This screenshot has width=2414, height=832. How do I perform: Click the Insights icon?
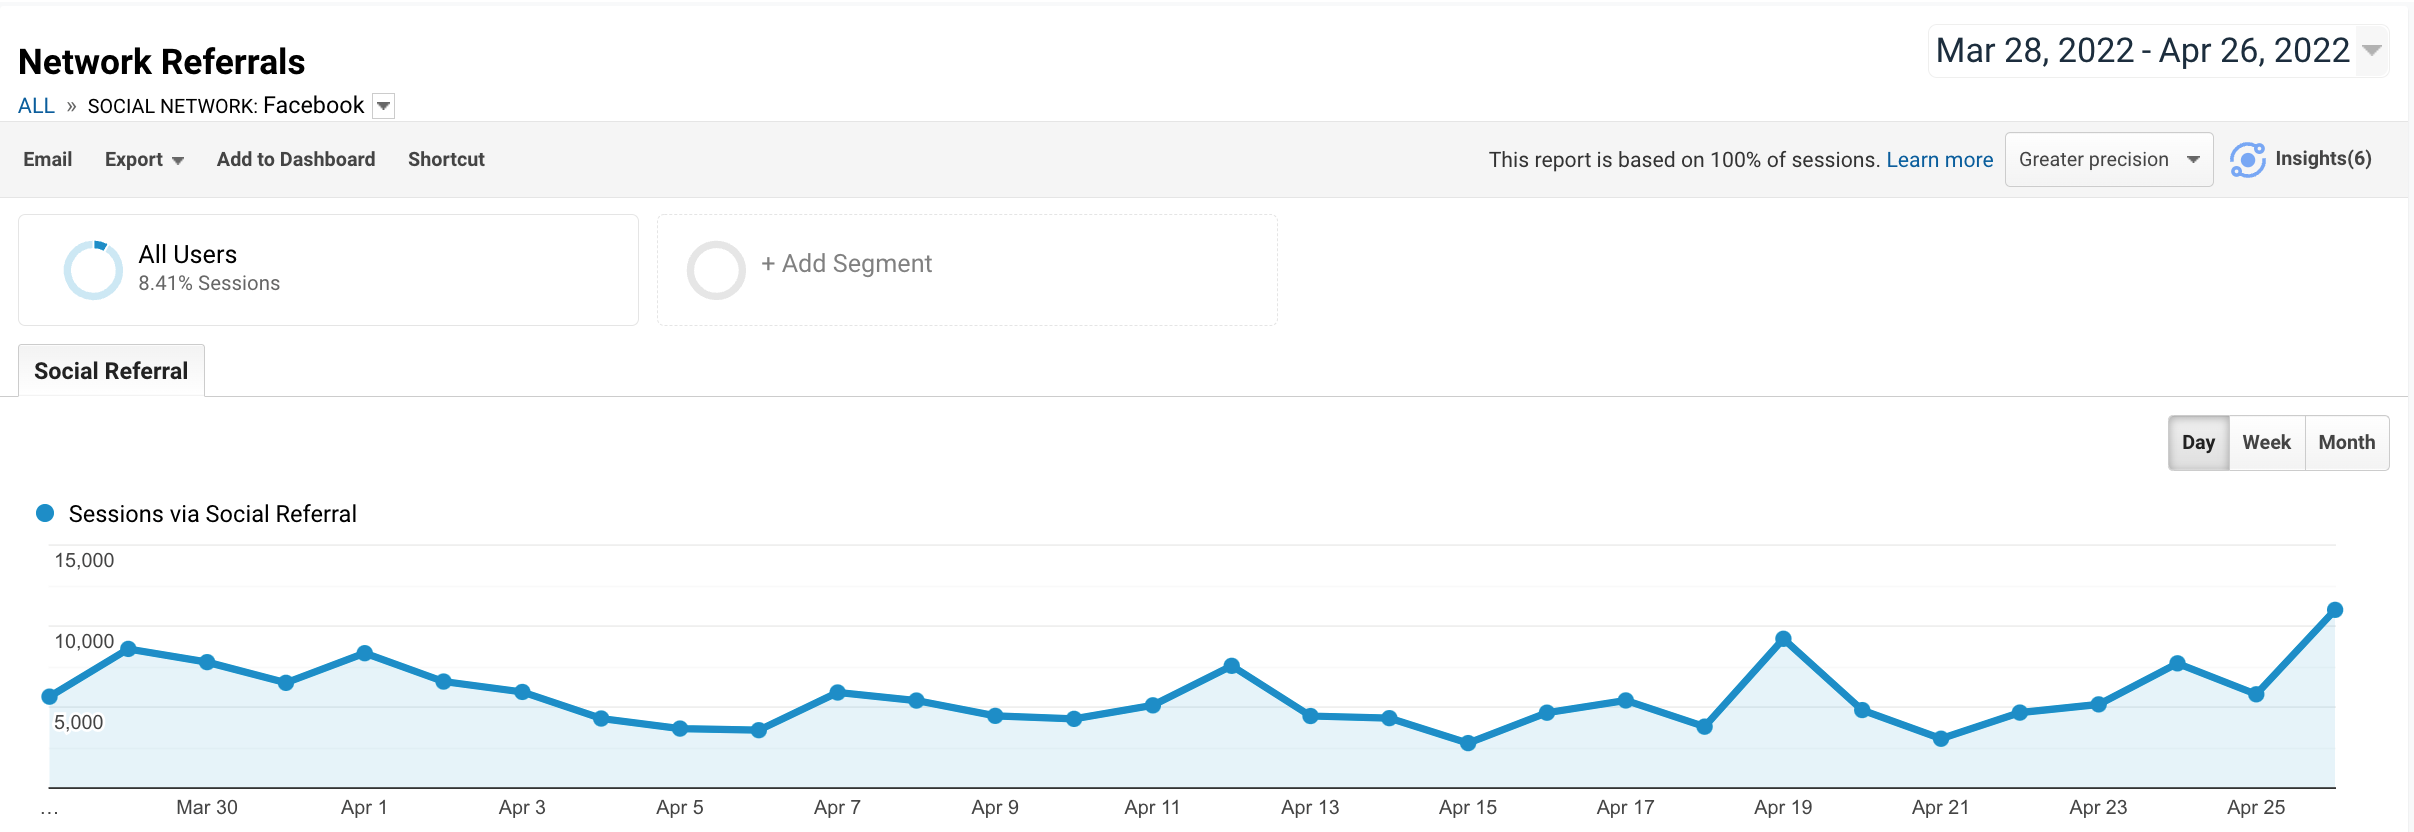coord(2247,160)
